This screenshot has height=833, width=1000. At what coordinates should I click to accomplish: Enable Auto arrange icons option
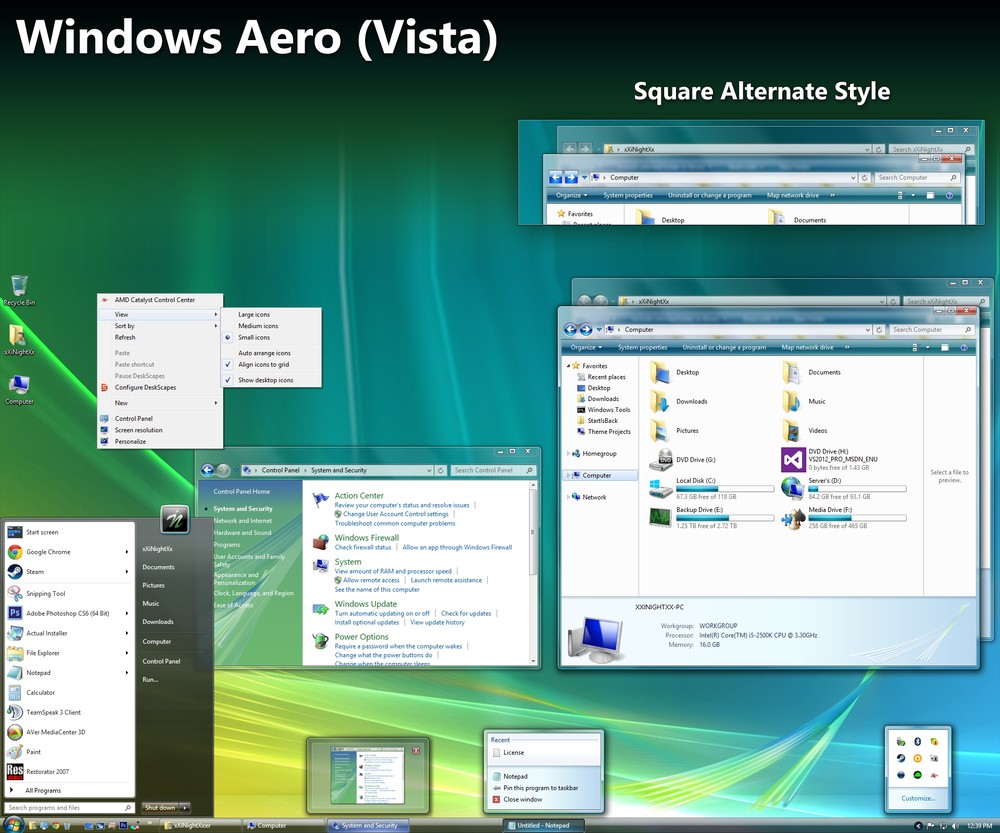[x=272, y=353]
